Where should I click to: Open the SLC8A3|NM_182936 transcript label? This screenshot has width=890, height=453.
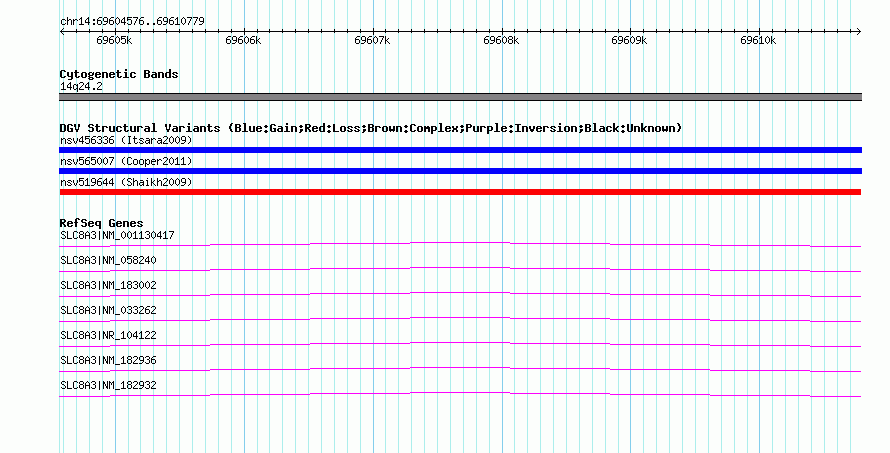pyautogui.click(x=108, y=360)
